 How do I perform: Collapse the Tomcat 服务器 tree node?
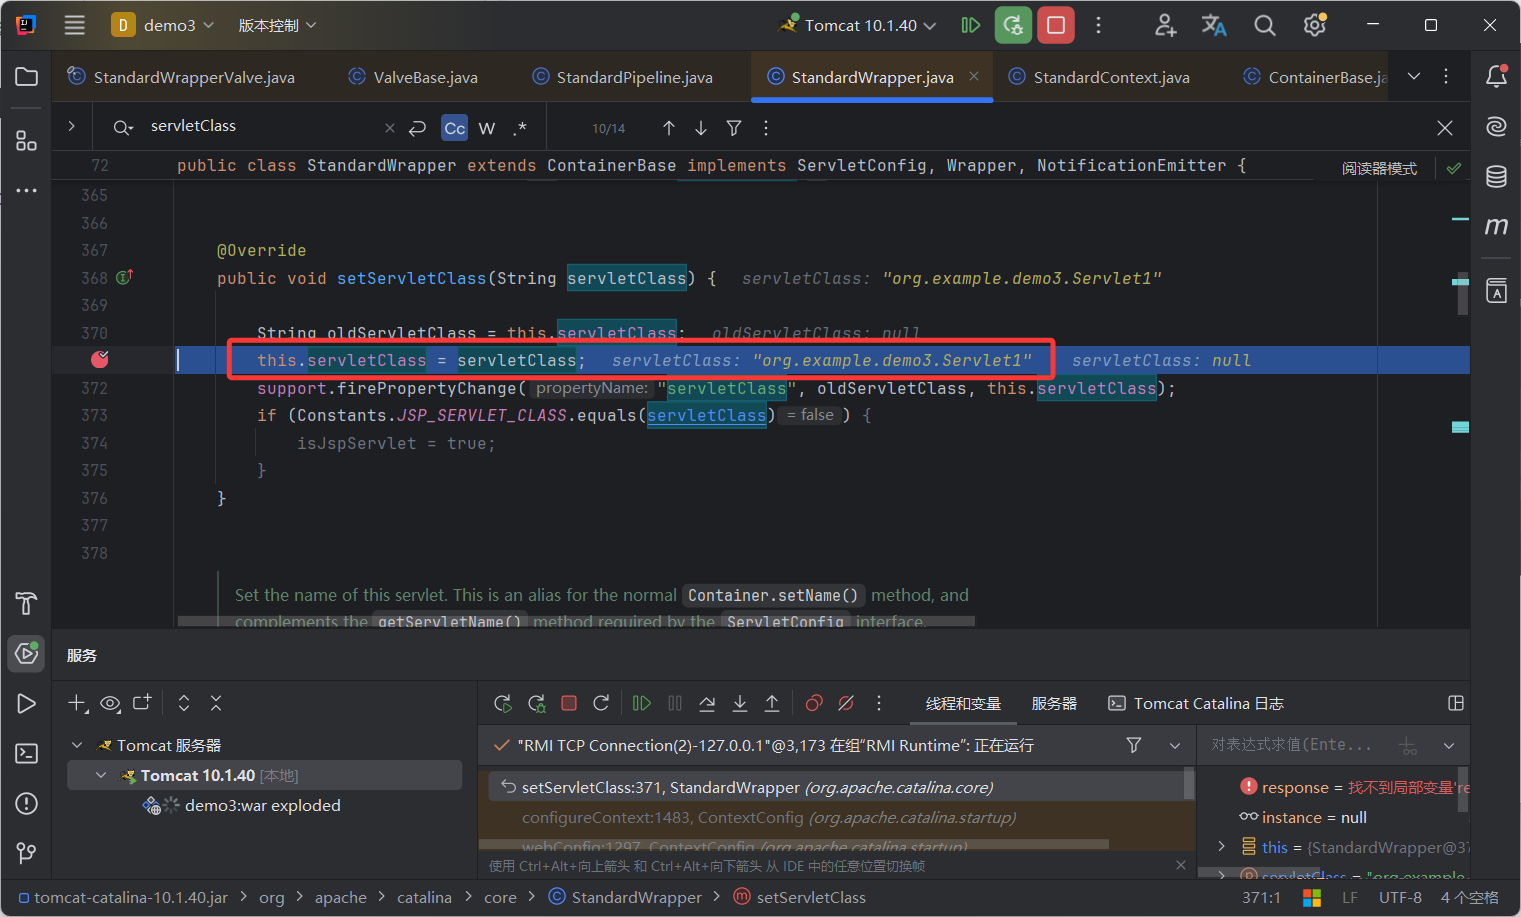tap(77, 745)
